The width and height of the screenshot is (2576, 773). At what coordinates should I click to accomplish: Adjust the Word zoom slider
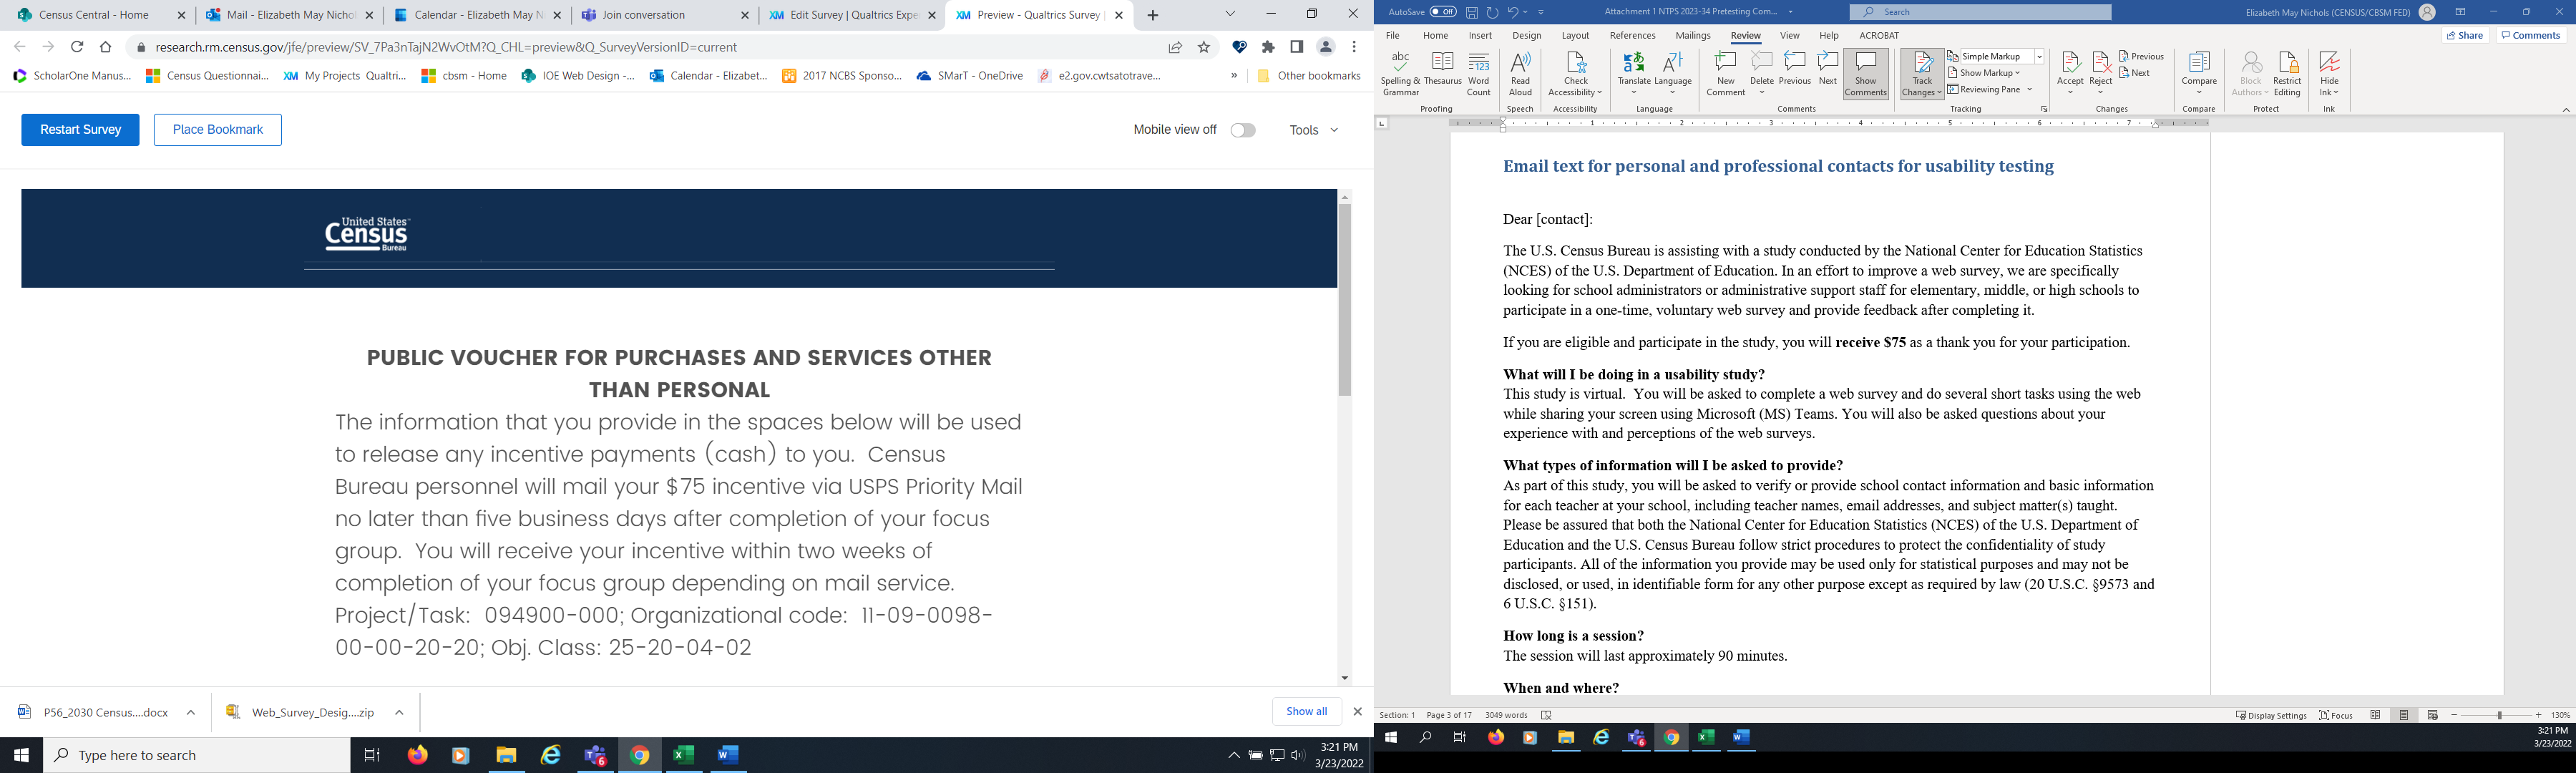[x=2497, y=715]
